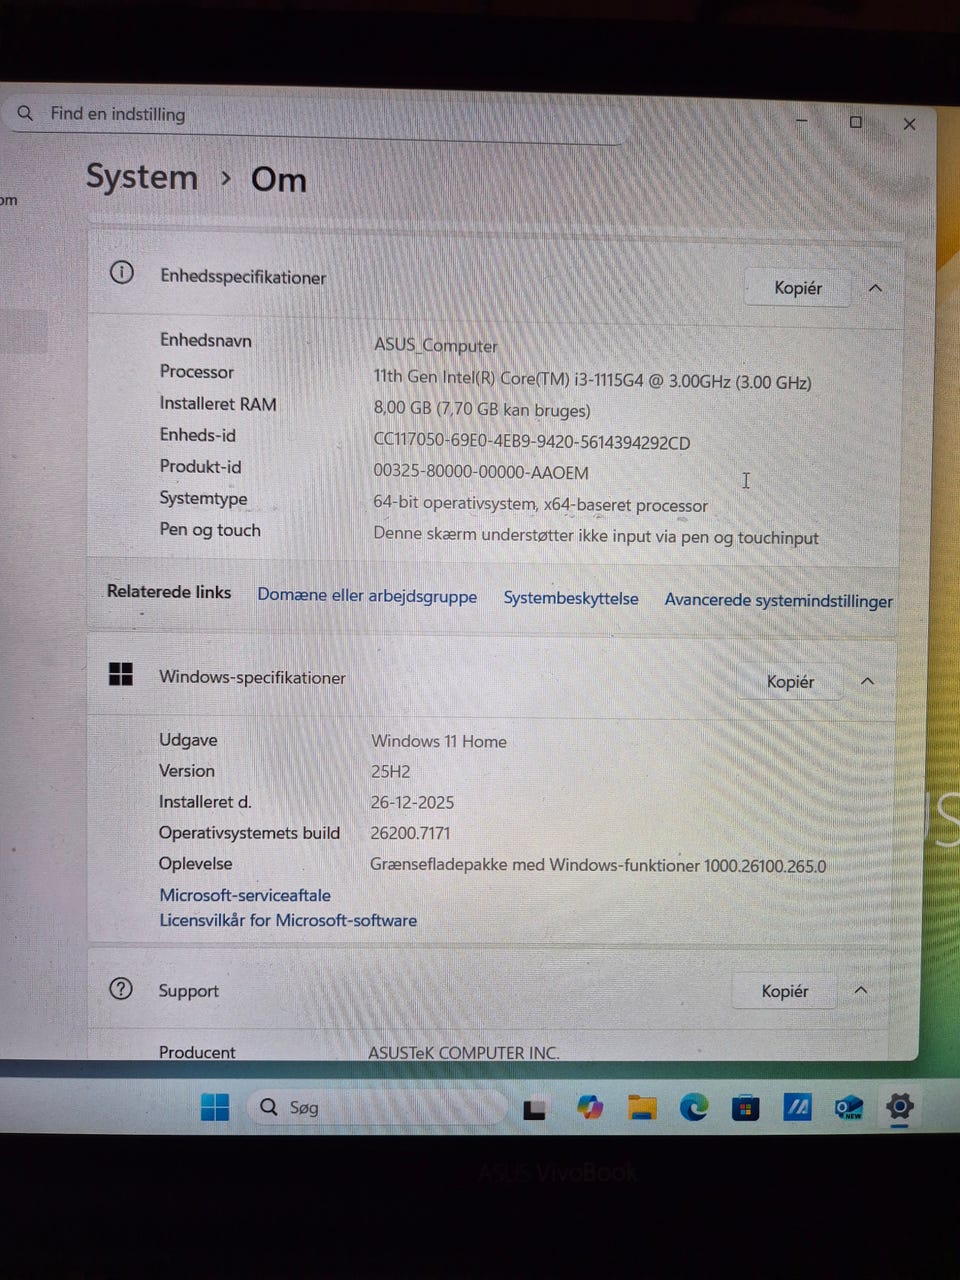
Task: Close the Settings window
Action: (909, 124)
